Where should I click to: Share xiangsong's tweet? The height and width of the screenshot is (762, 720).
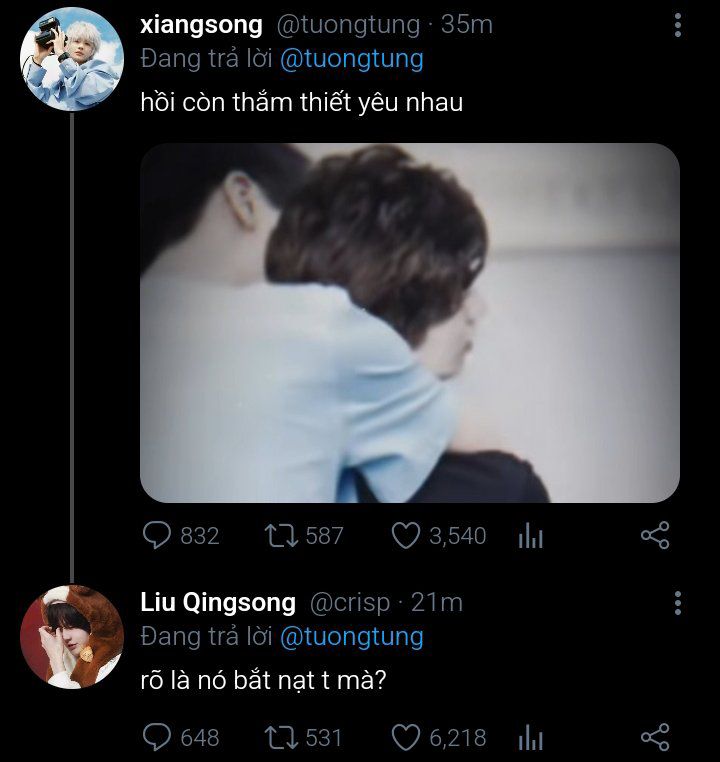click(x=654, y=536)
